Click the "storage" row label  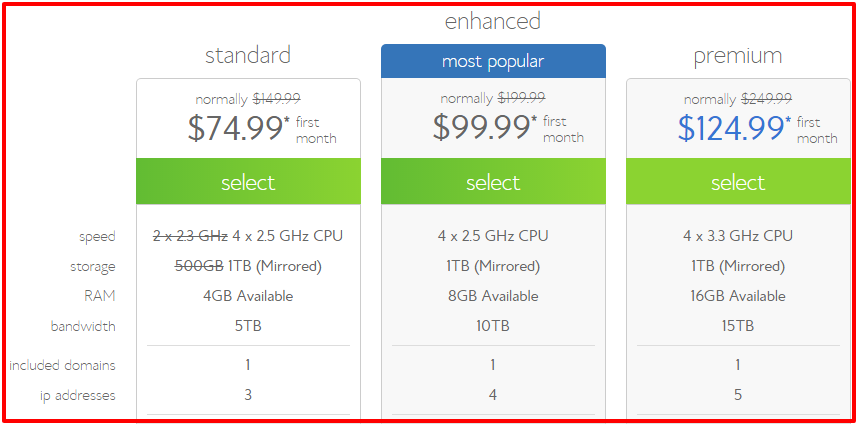coord(93,267)
